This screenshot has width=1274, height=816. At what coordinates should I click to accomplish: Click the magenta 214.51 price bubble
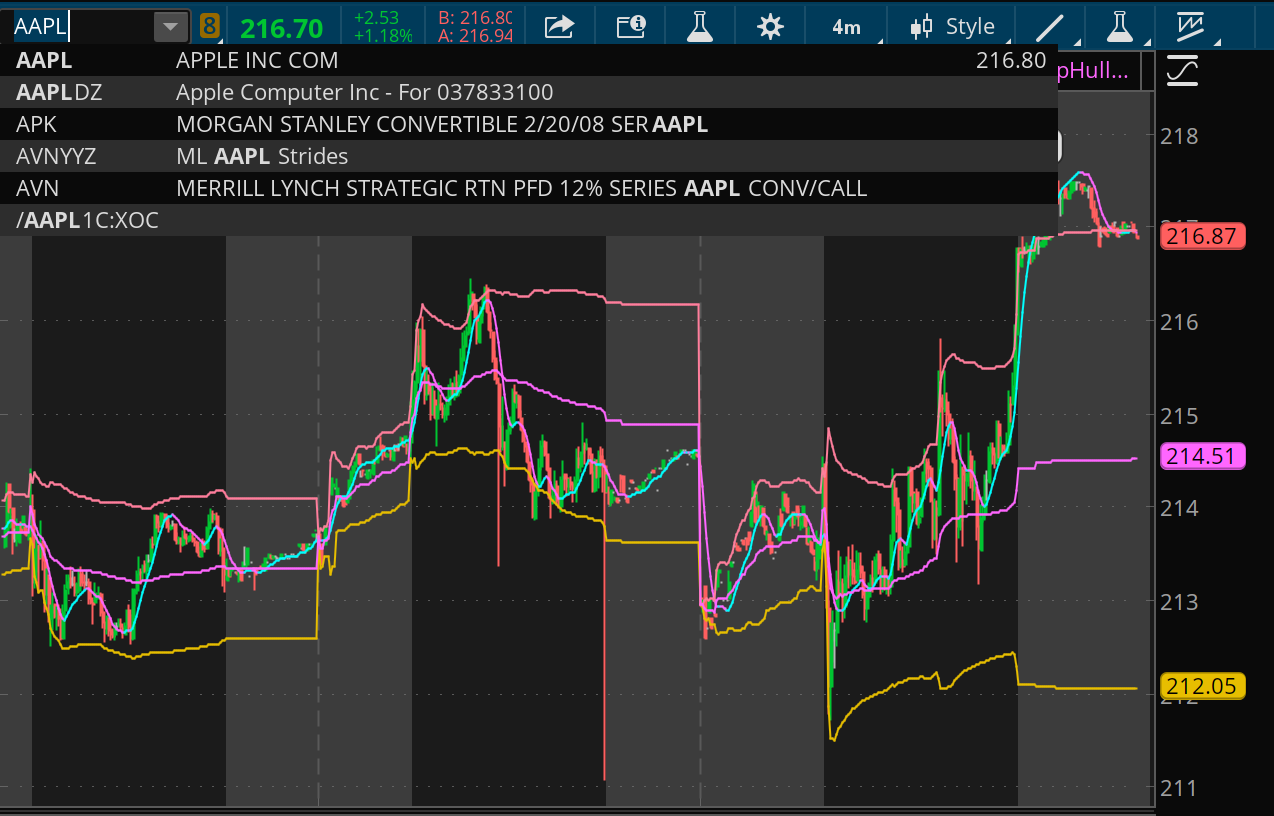coord(1202,457)
